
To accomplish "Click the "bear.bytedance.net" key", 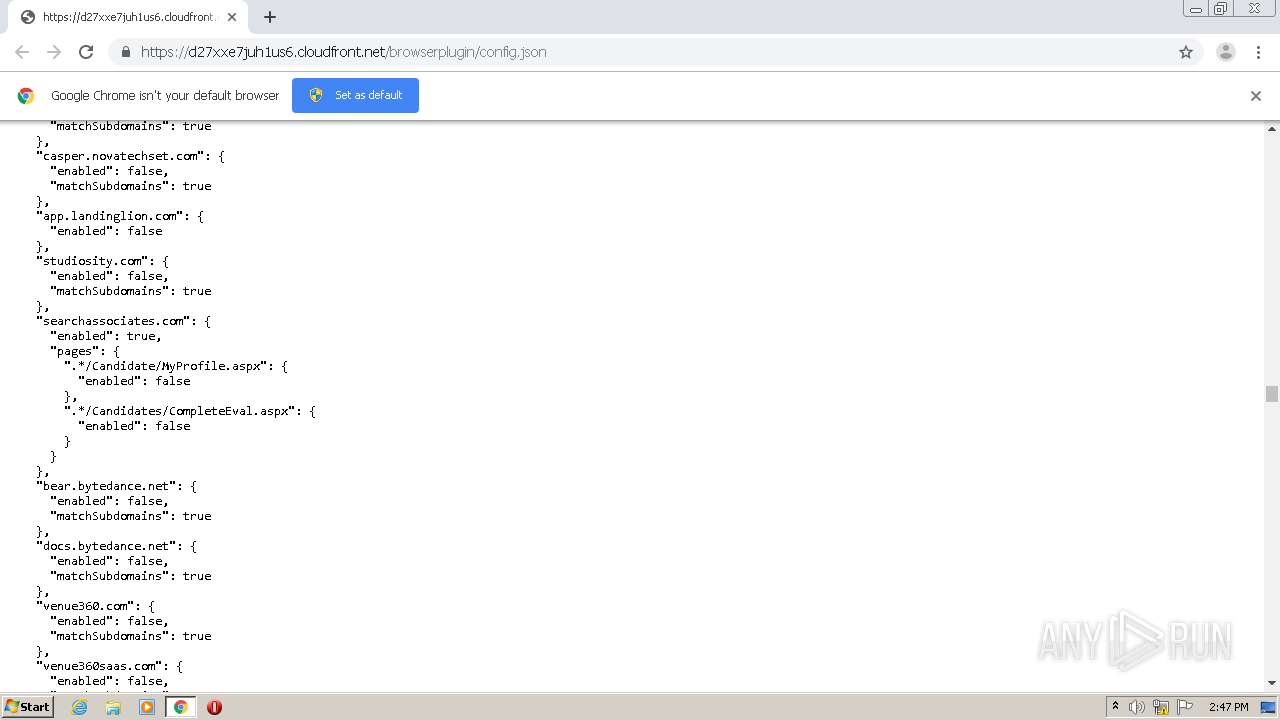I will [107, 486].
